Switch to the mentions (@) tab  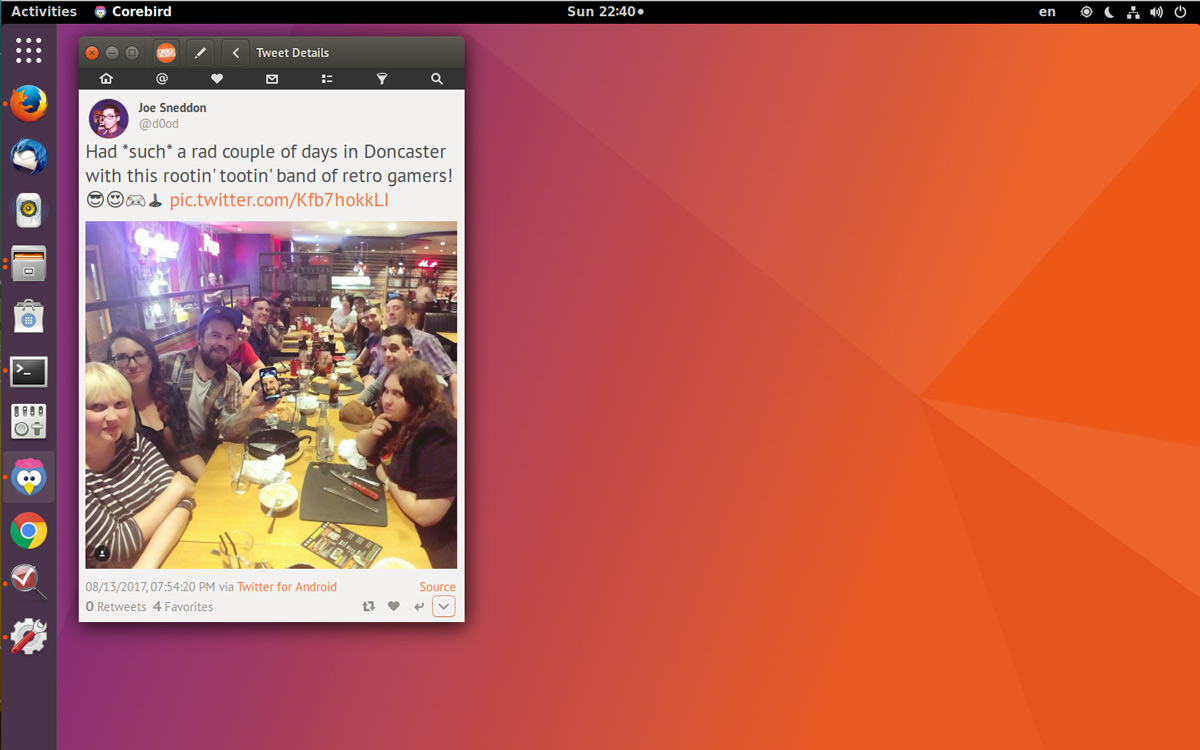[x=161, y=79]
